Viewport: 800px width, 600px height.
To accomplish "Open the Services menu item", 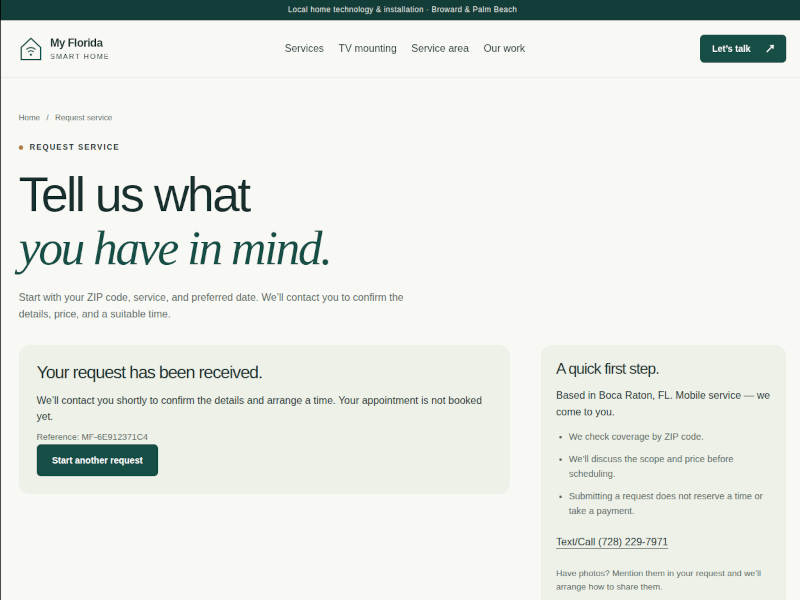I will tap(304, 48).
